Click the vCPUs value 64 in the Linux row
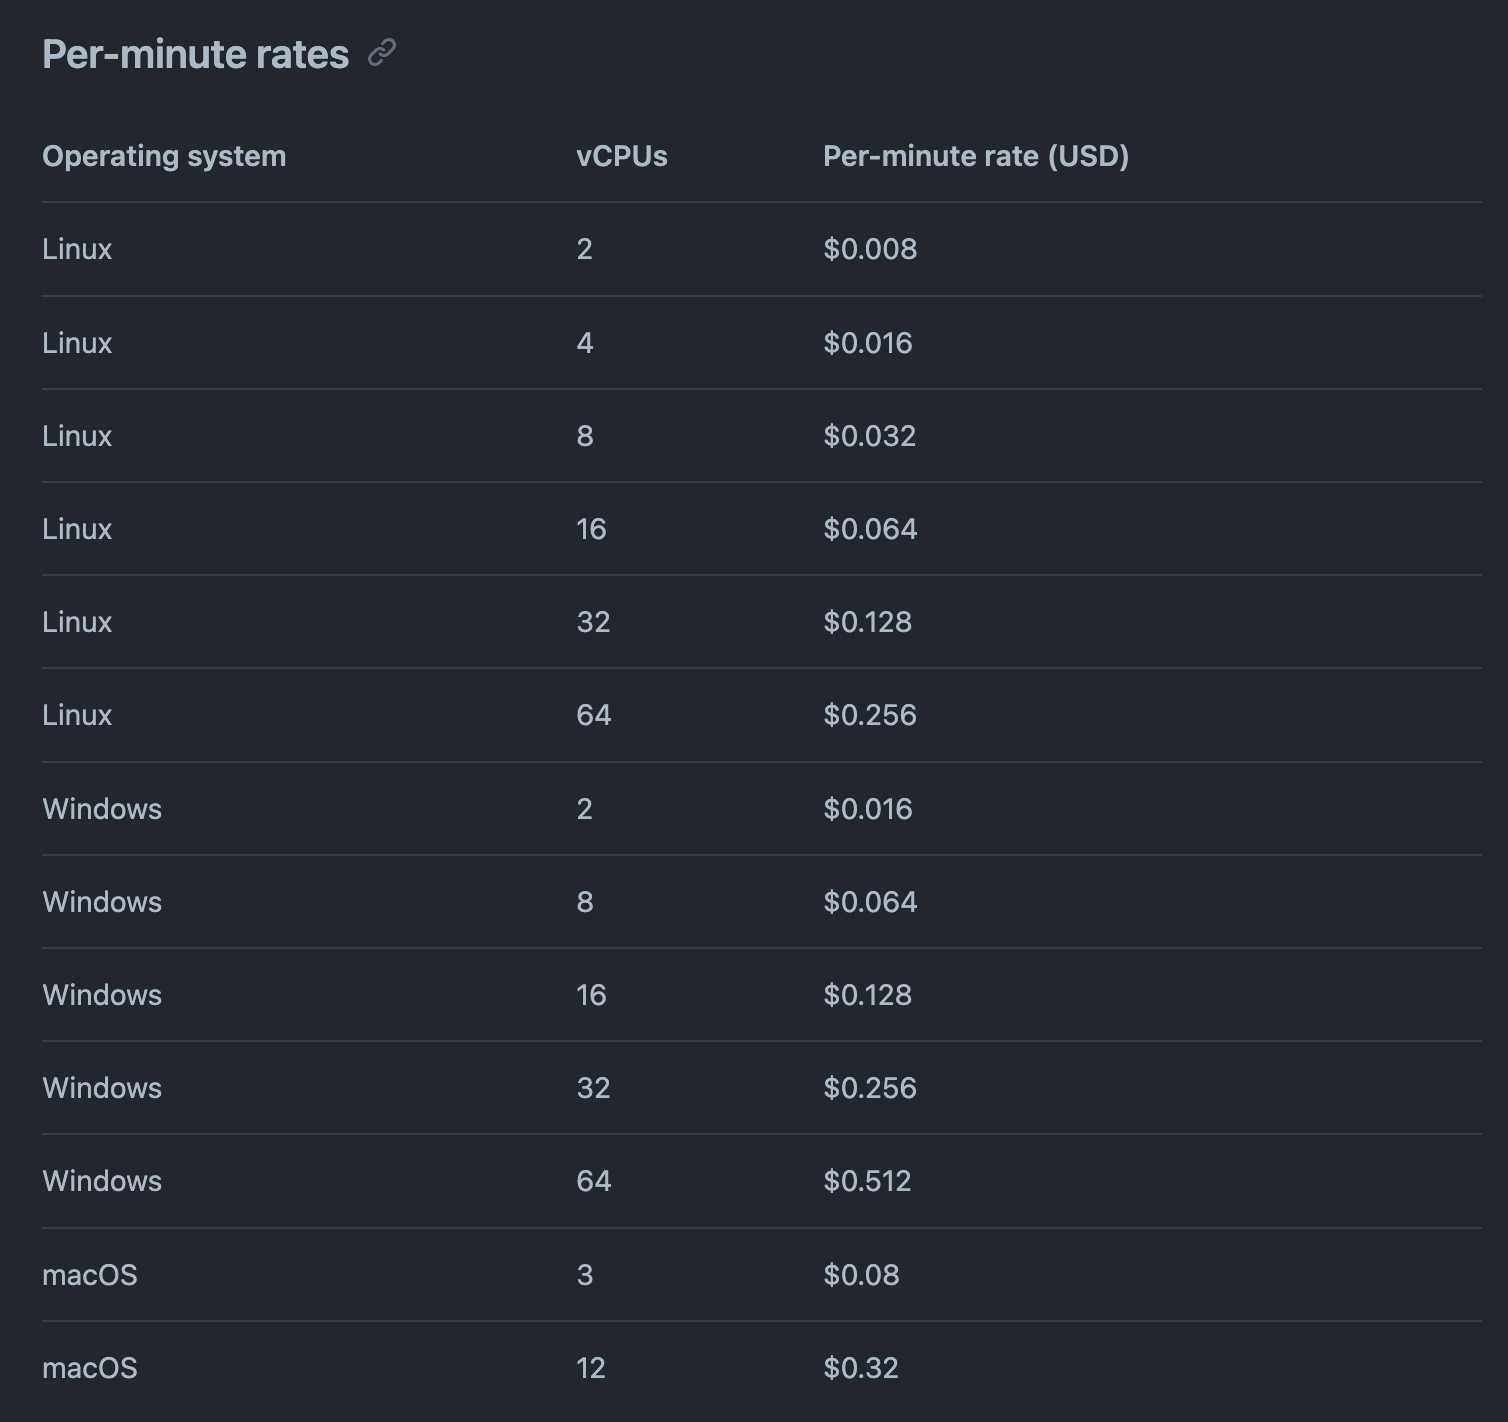Screen dimensions: 1508x1422 pyautogui.click(x=593, y=715)
